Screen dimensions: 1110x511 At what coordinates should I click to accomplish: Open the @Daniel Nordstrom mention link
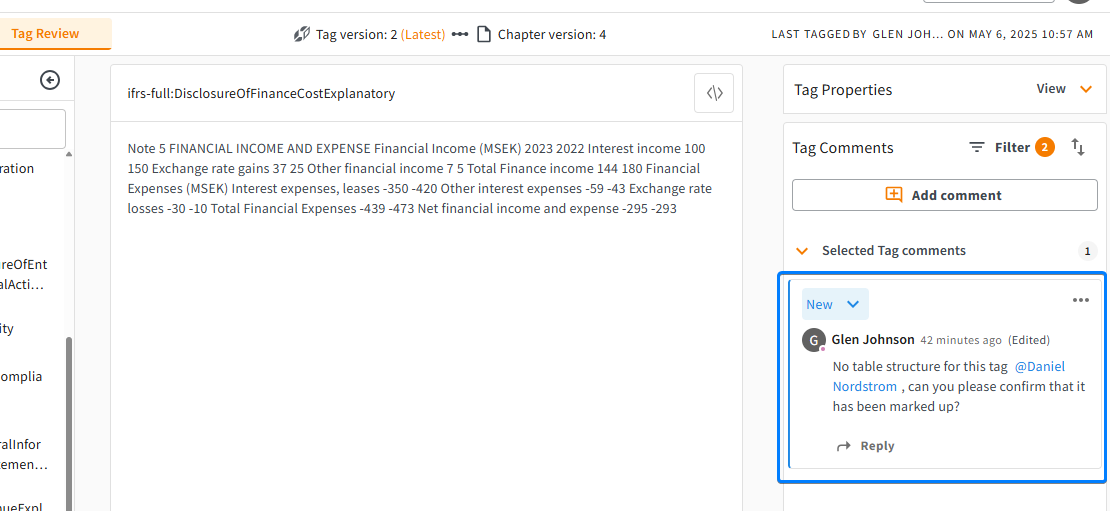949,377
